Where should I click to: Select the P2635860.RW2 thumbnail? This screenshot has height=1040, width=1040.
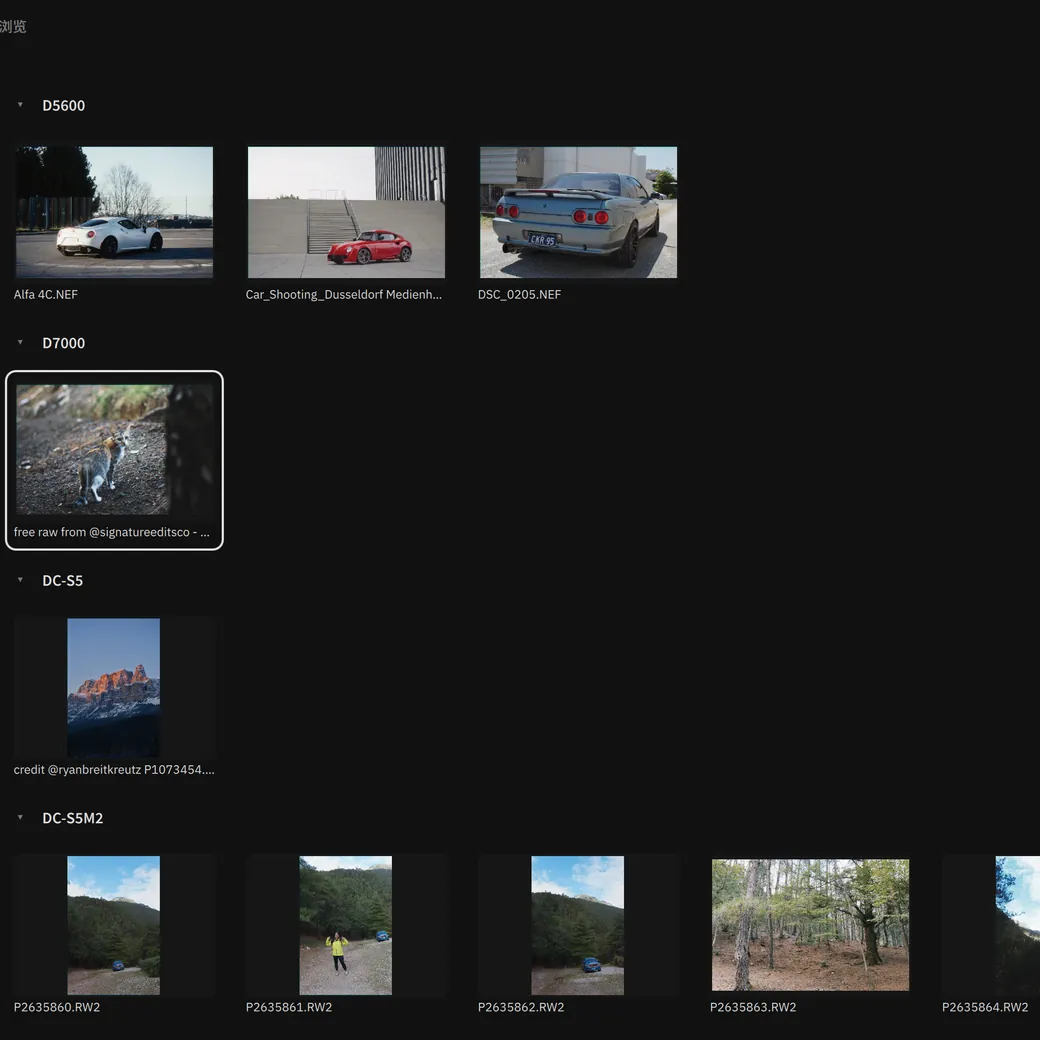tap(113, 925)
